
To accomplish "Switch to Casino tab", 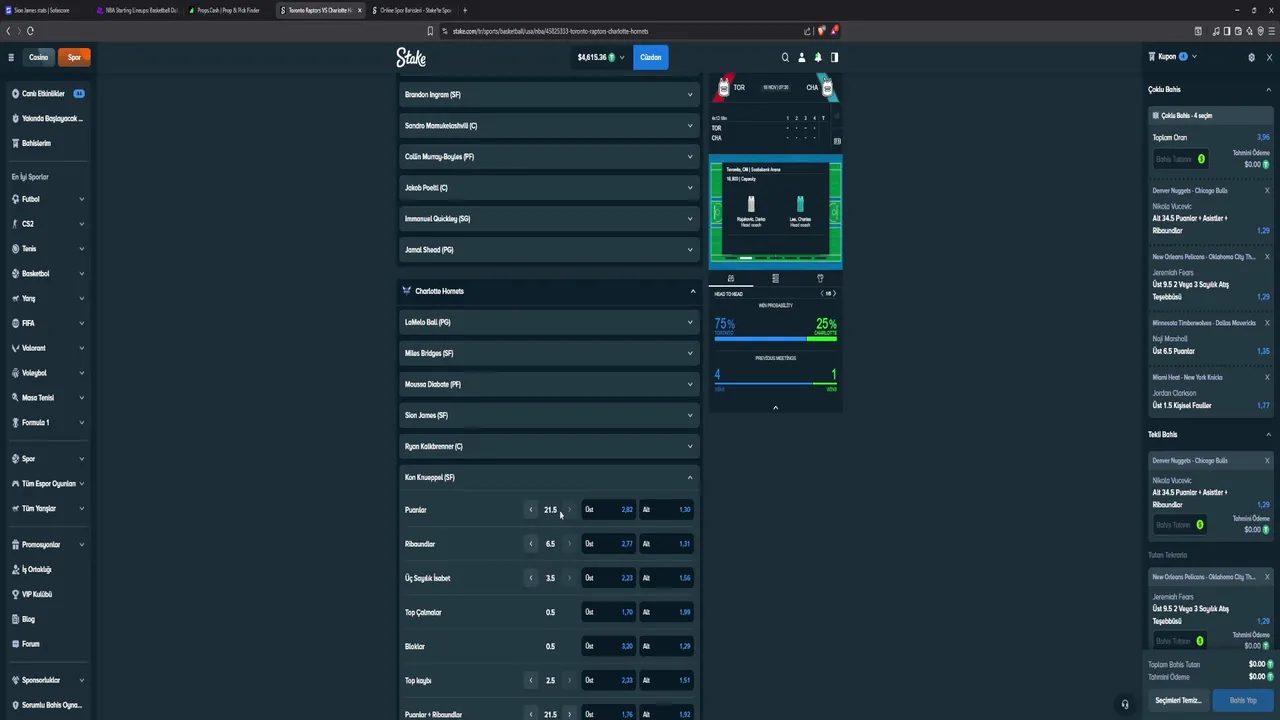I will (38, 57).
